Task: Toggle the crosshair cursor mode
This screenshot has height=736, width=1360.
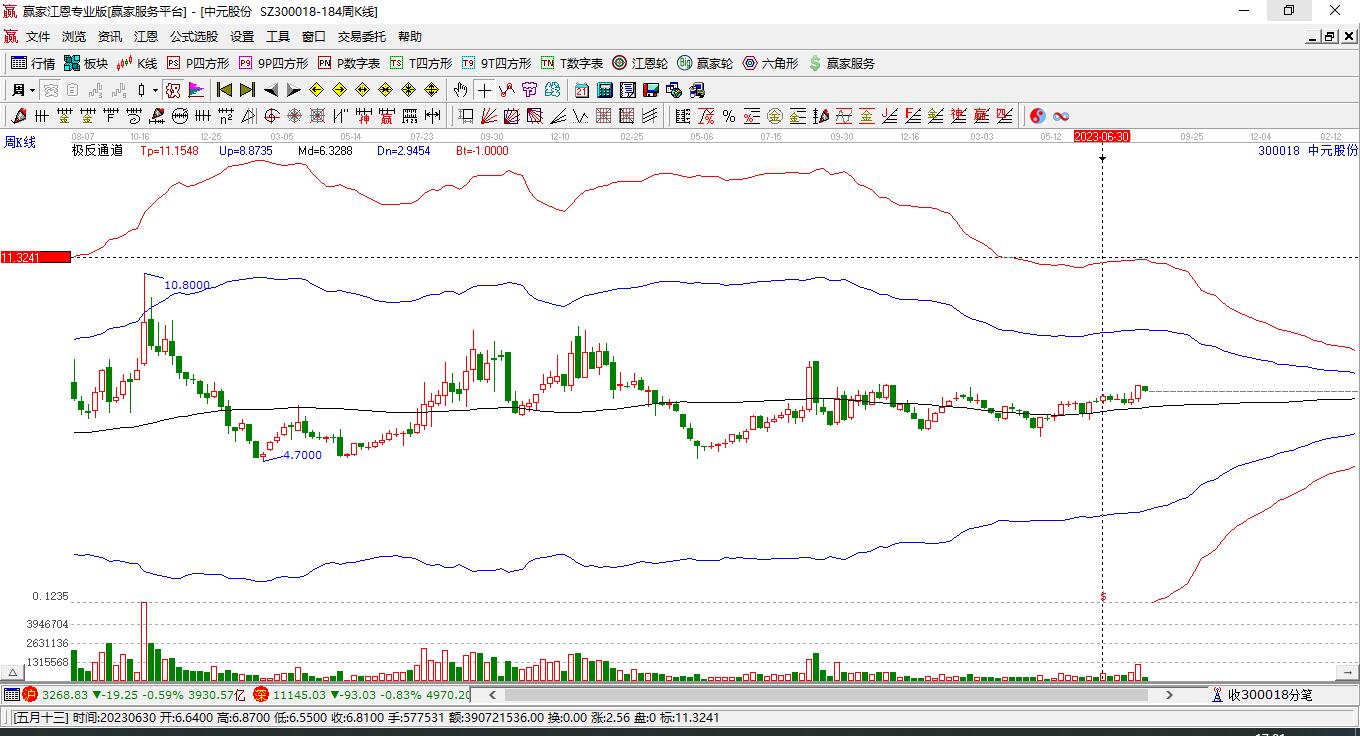Action: pyautogui.click(x=484, y=90)
